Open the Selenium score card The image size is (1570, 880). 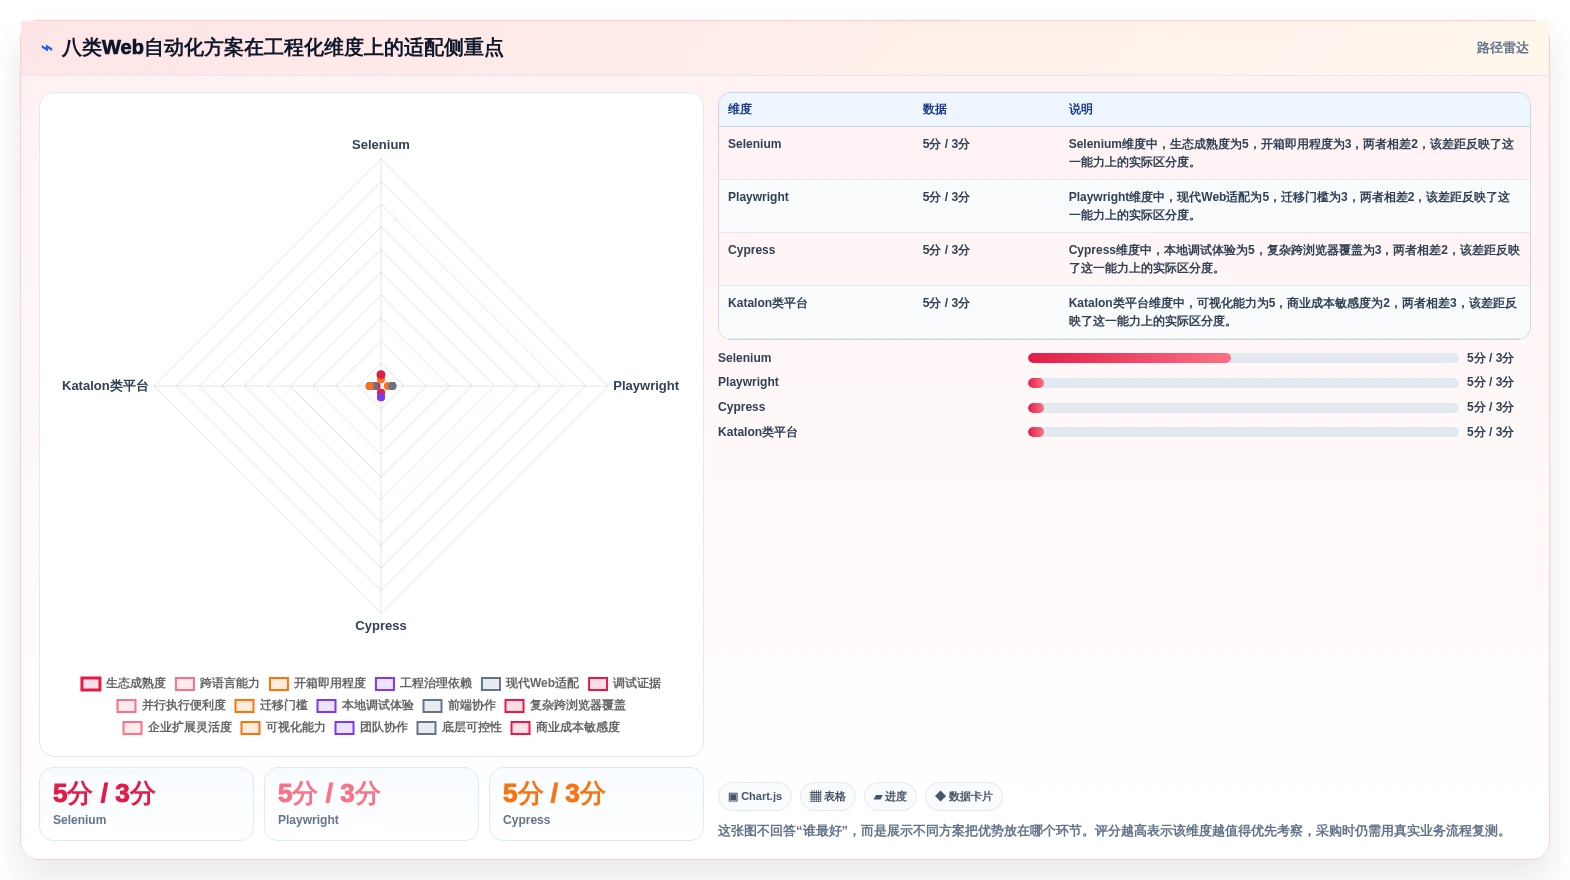pos(146,804)
